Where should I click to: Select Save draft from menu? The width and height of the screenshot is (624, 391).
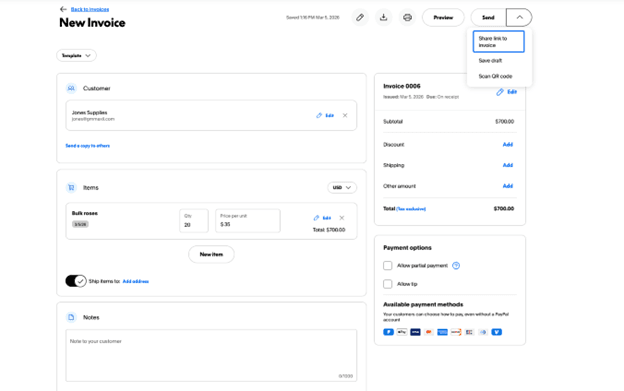[490, 60]
